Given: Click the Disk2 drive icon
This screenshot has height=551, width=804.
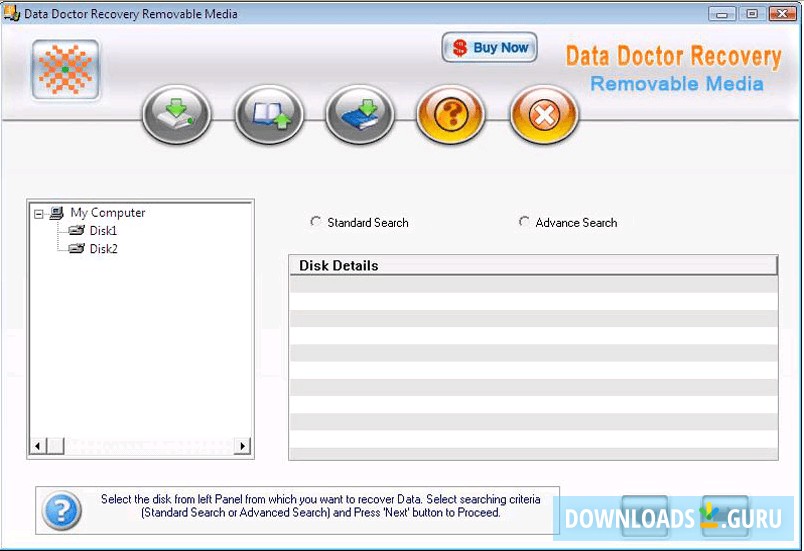Looking at the screenshot, I should click(76, 249).
